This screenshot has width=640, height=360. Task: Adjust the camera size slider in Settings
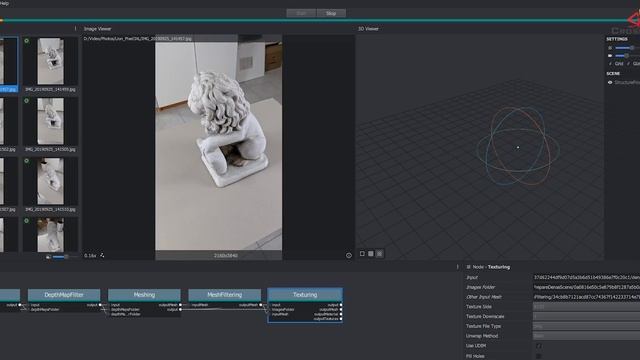(627, 56)
